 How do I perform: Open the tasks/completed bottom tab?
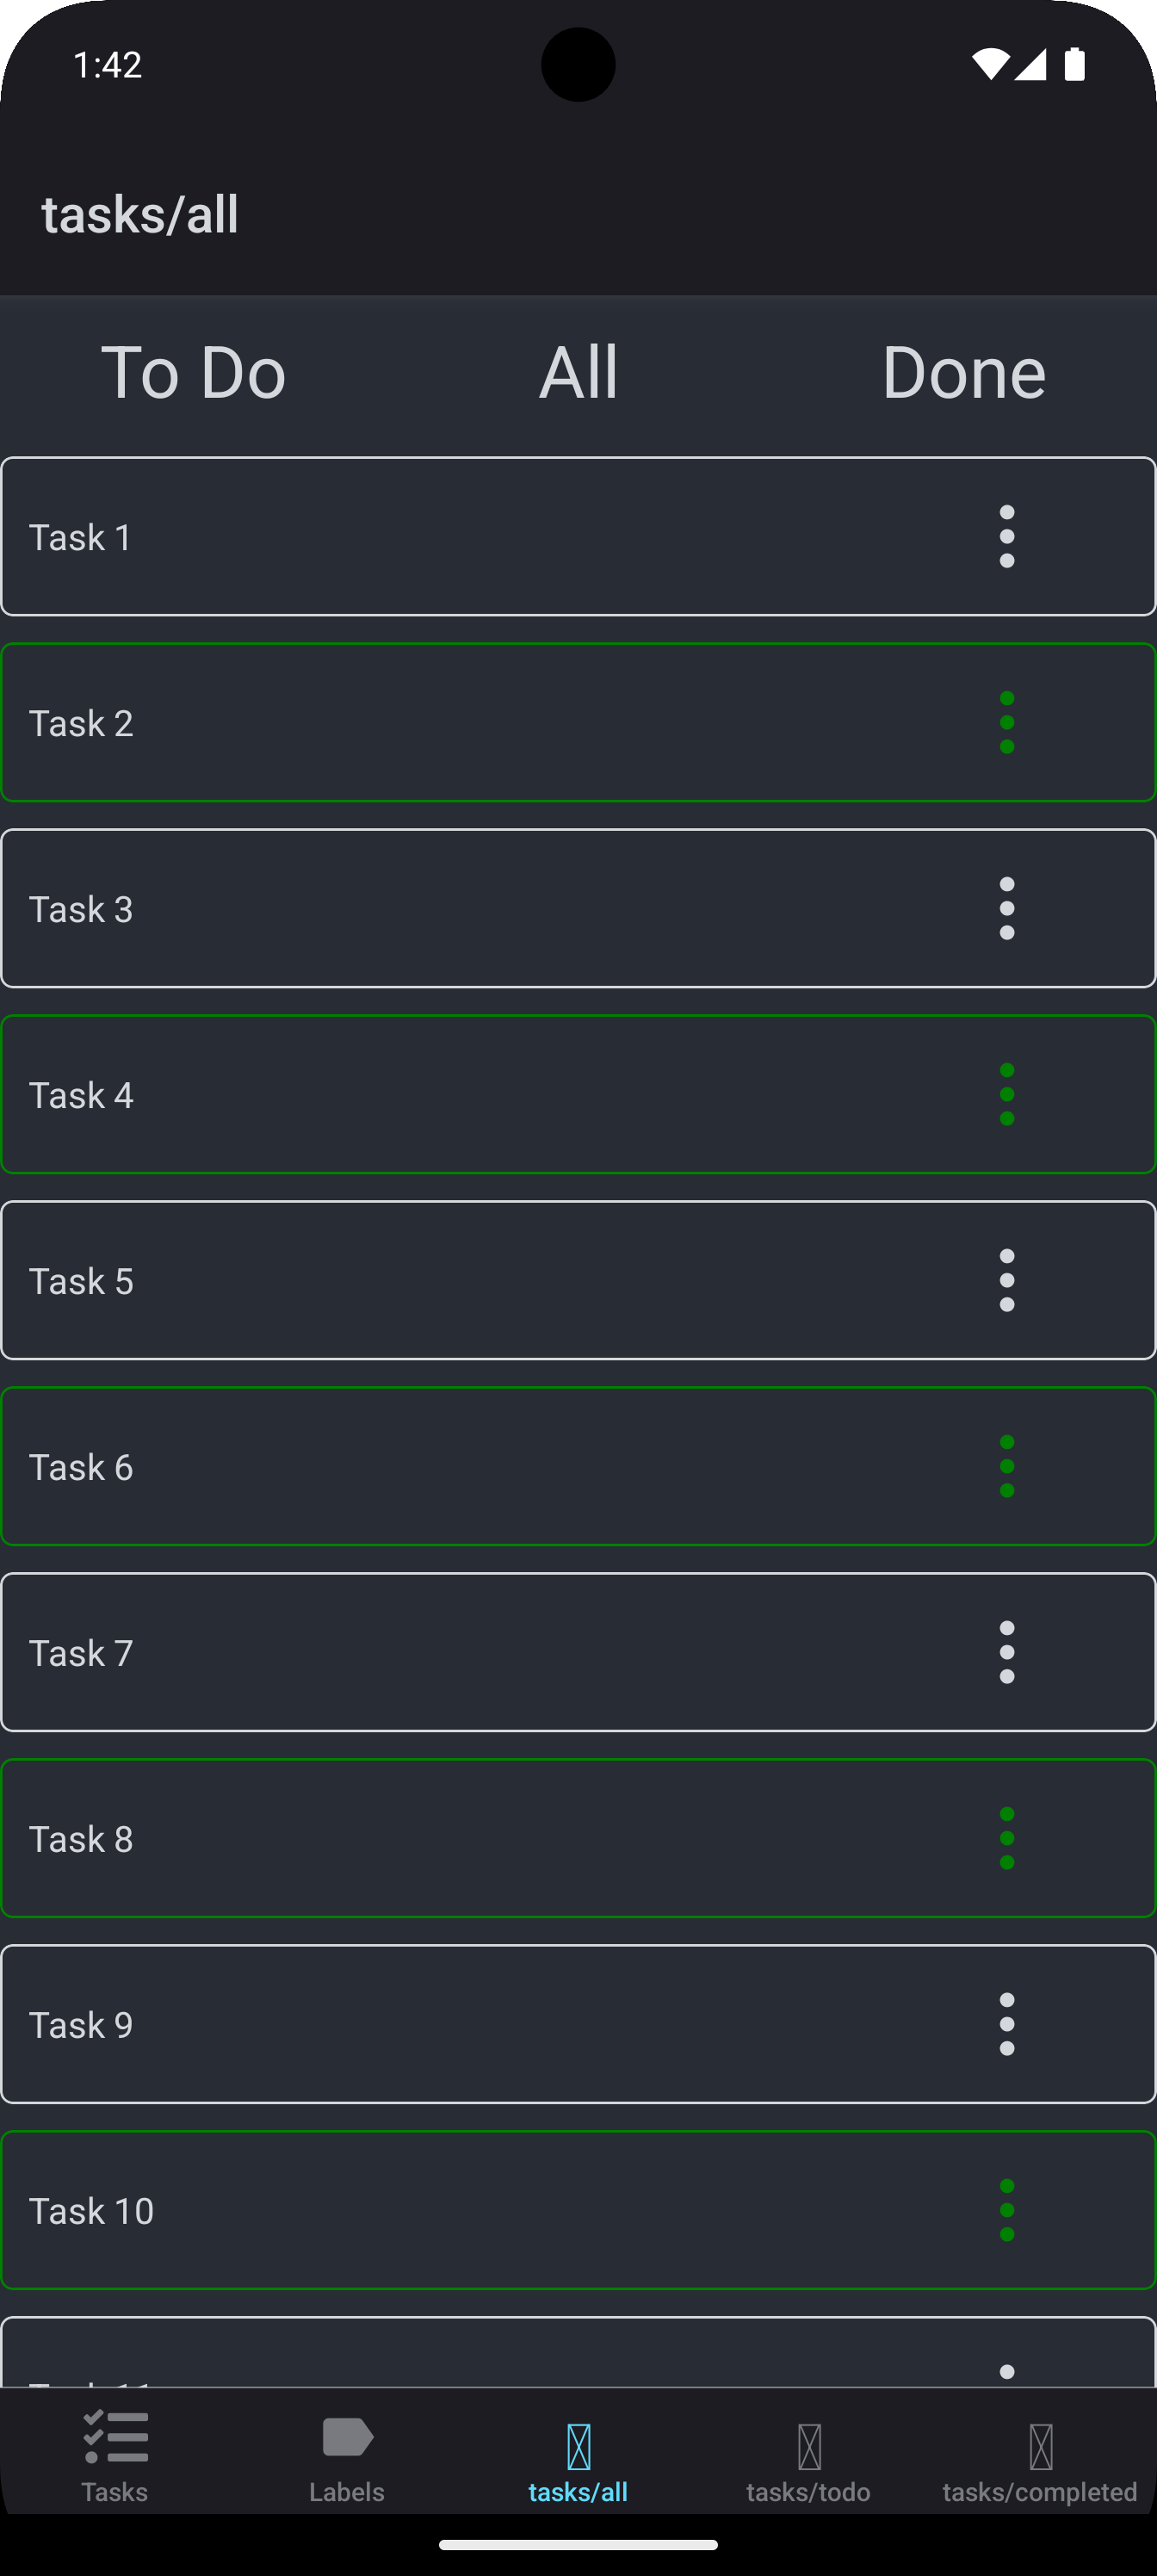[x=1040, y=2455]
